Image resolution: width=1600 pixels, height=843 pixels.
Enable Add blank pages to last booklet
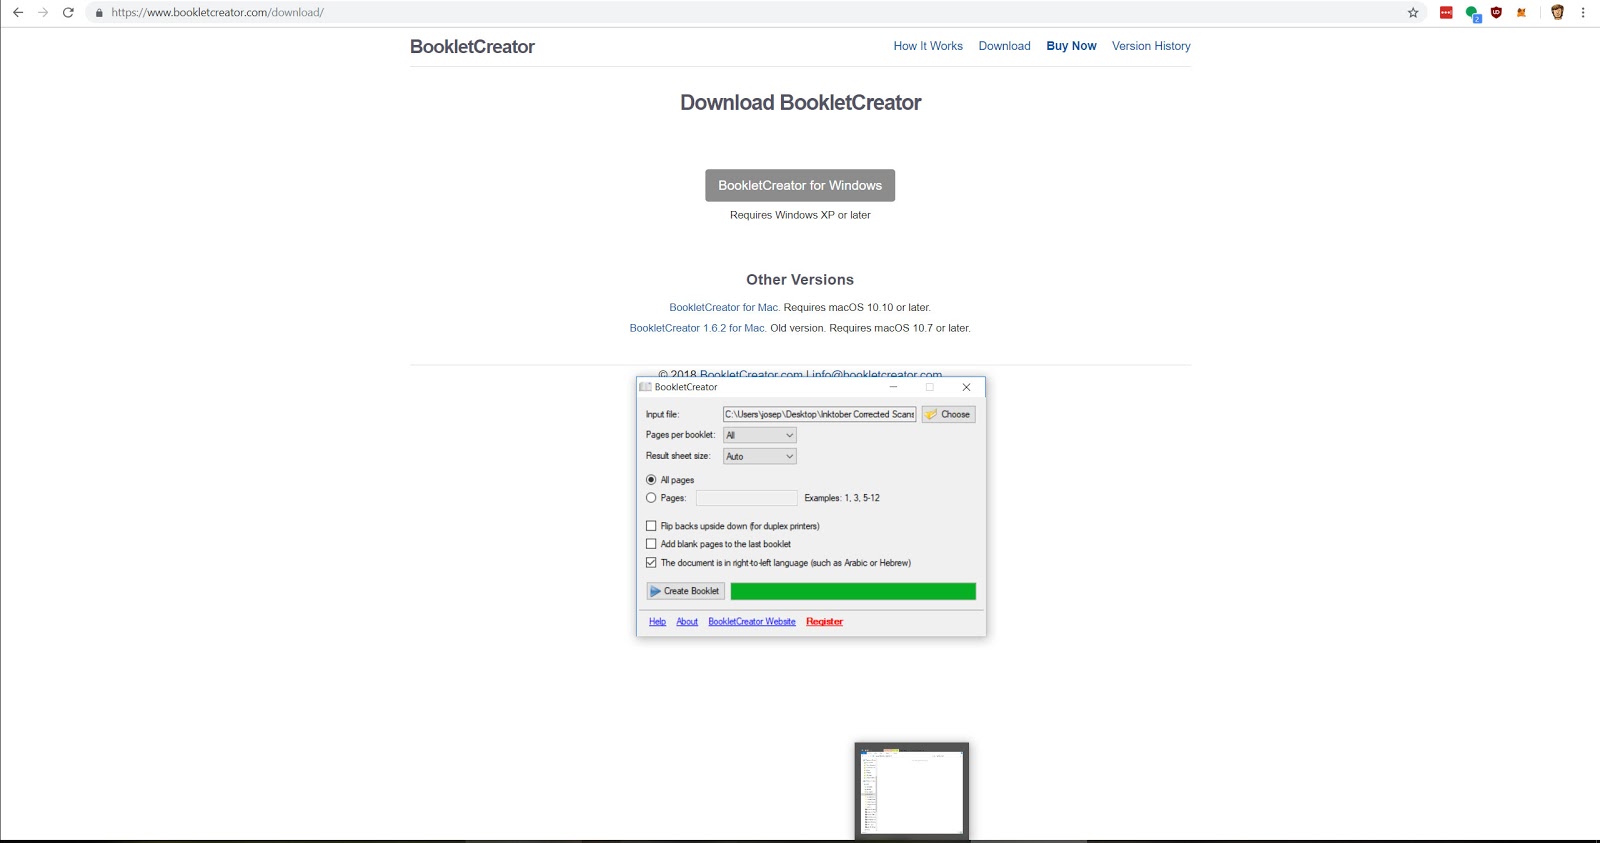tap(651, 544)
